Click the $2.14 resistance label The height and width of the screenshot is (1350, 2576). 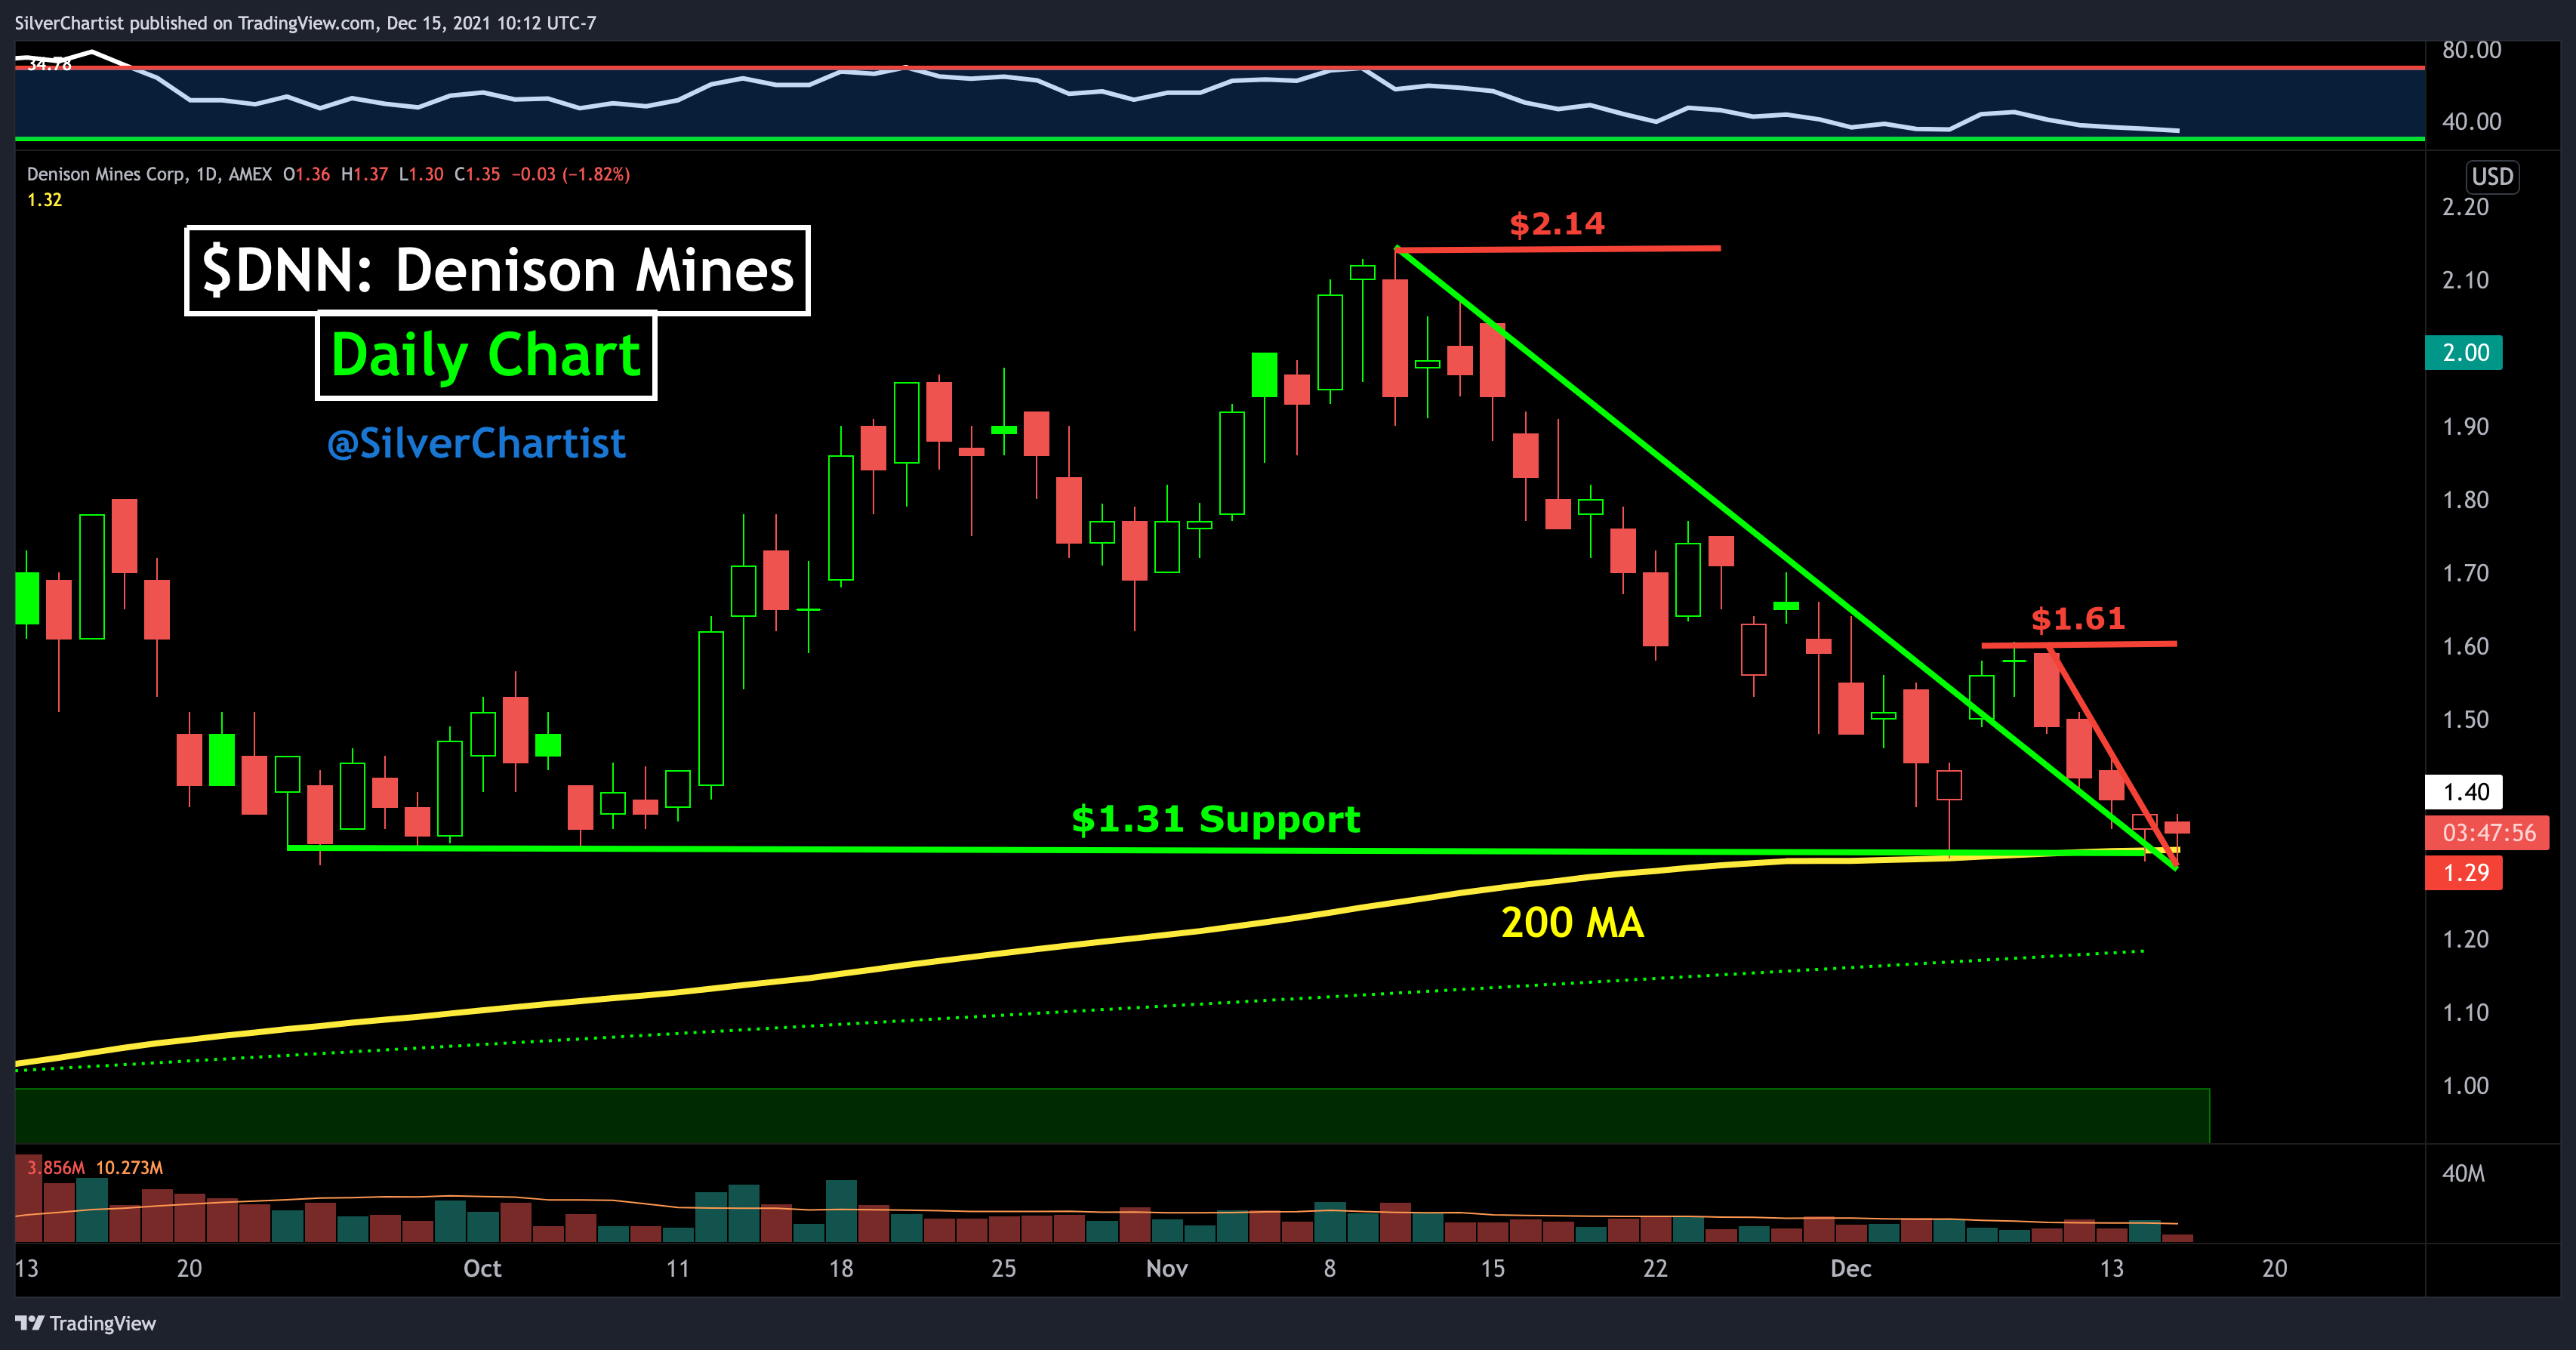[x=1556, y=224]
